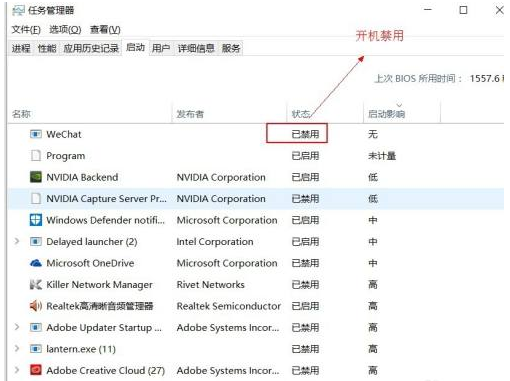Viewport: 510px width, 381px height.
Task: Click Program's 未计量 impact cell
Action: [382, 156]
